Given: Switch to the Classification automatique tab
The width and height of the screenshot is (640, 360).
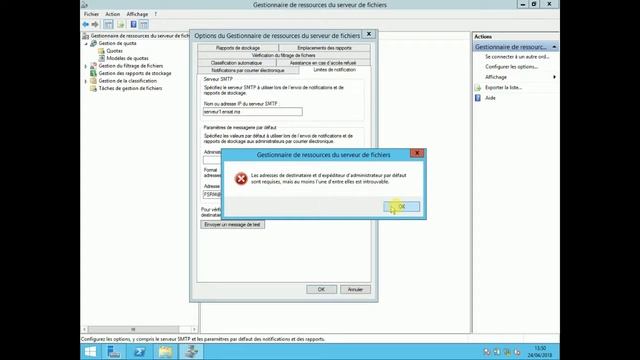Looking at the screenshot, I should pos(236,63).
